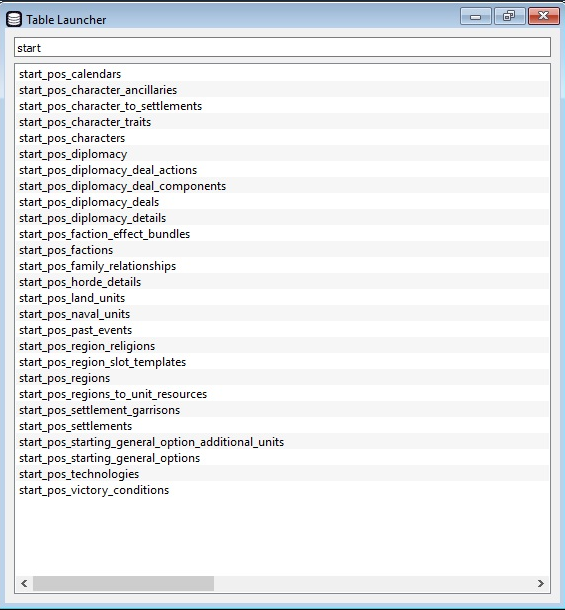565x610 pixels.
Task: Select start_pos_characters table
Action: (x=282, y=138)
